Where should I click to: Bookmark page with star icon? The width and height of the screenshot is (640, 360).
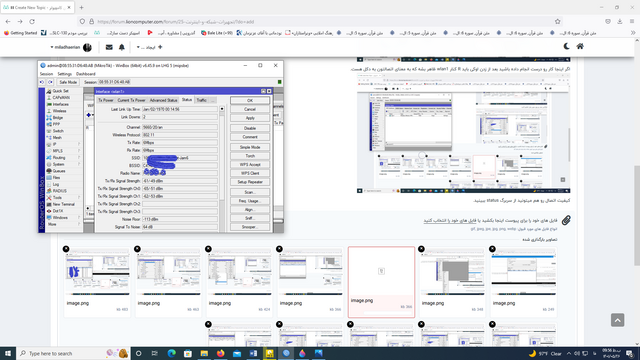point(558,22)
